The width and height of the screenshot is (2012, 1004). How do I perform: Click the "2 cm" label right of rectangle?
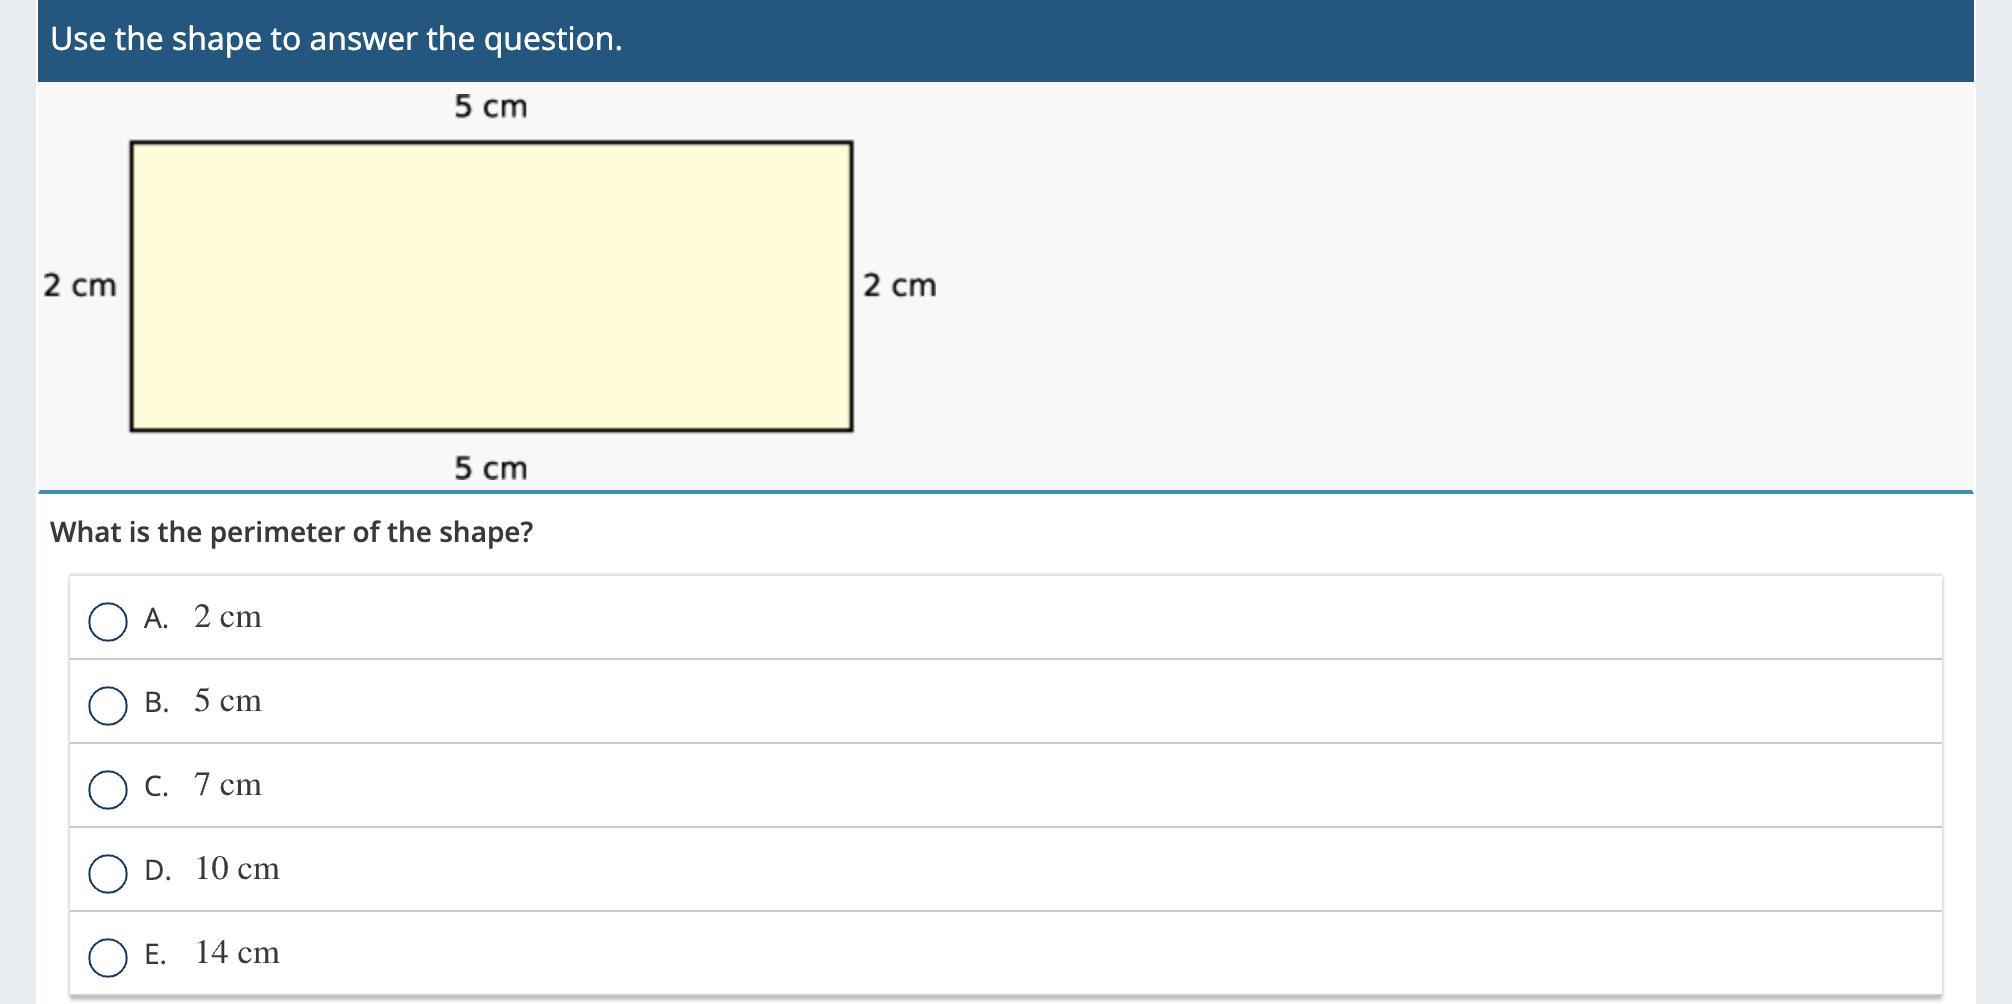(900, 286)
